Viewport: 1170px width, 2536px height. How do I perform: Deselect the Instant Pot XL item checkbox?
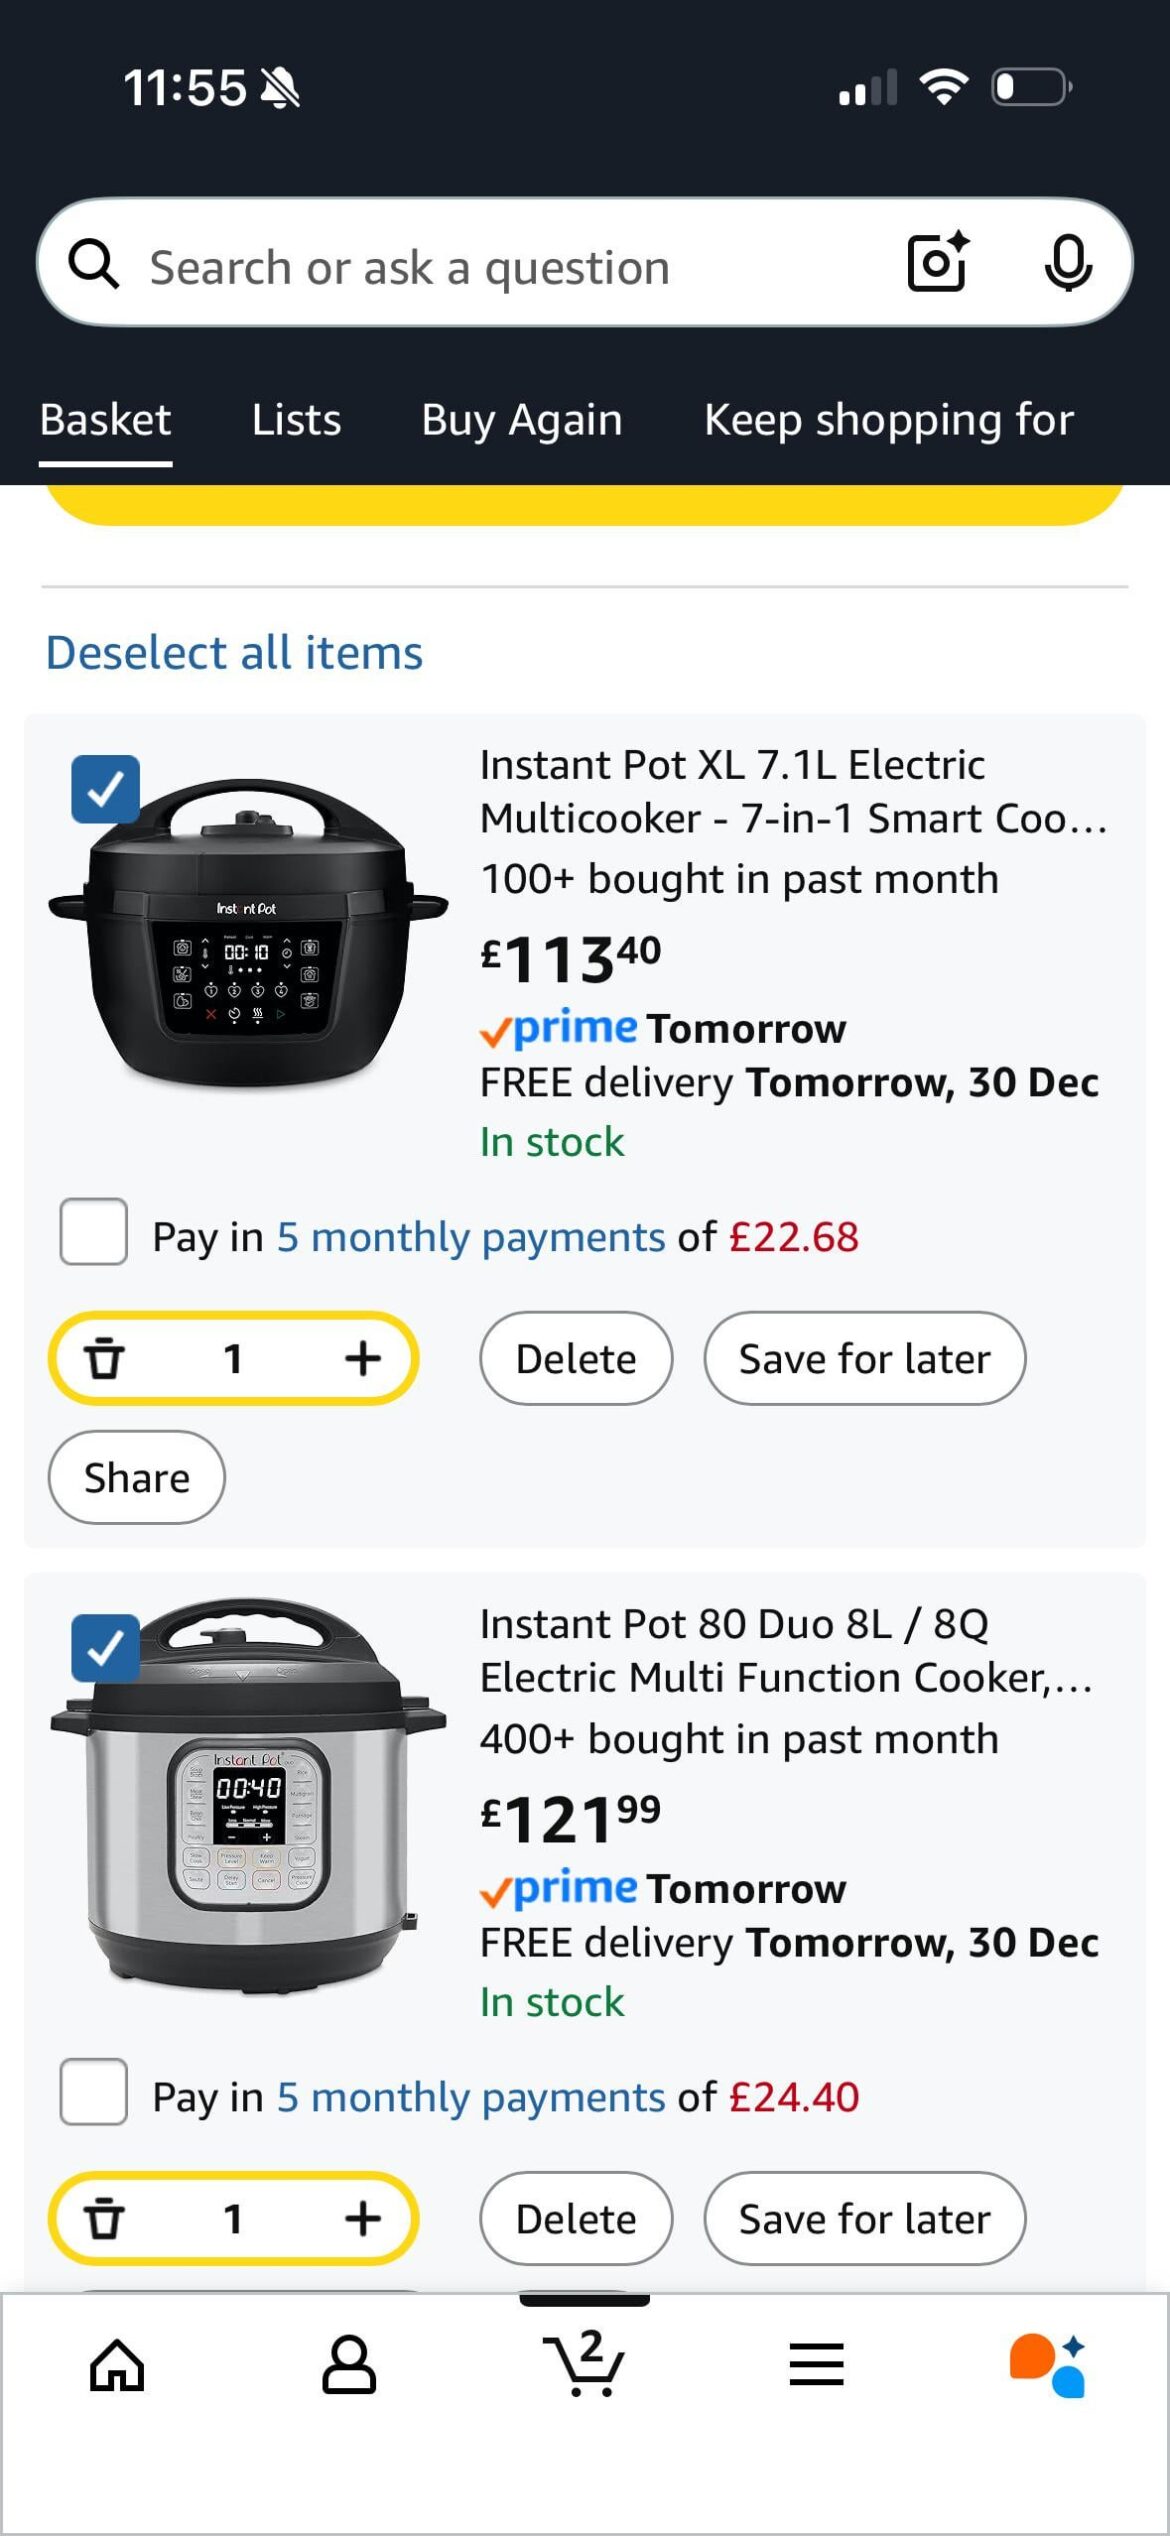click(x=104, y=790)
